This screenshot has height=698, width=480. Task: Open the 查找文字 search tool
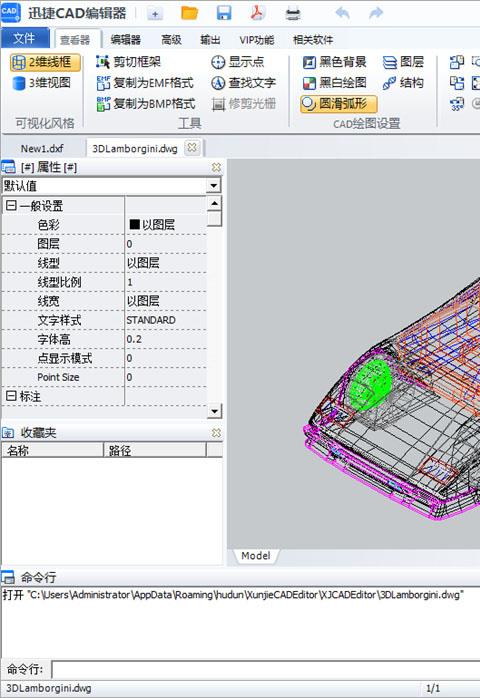click(x=243, y=83)
